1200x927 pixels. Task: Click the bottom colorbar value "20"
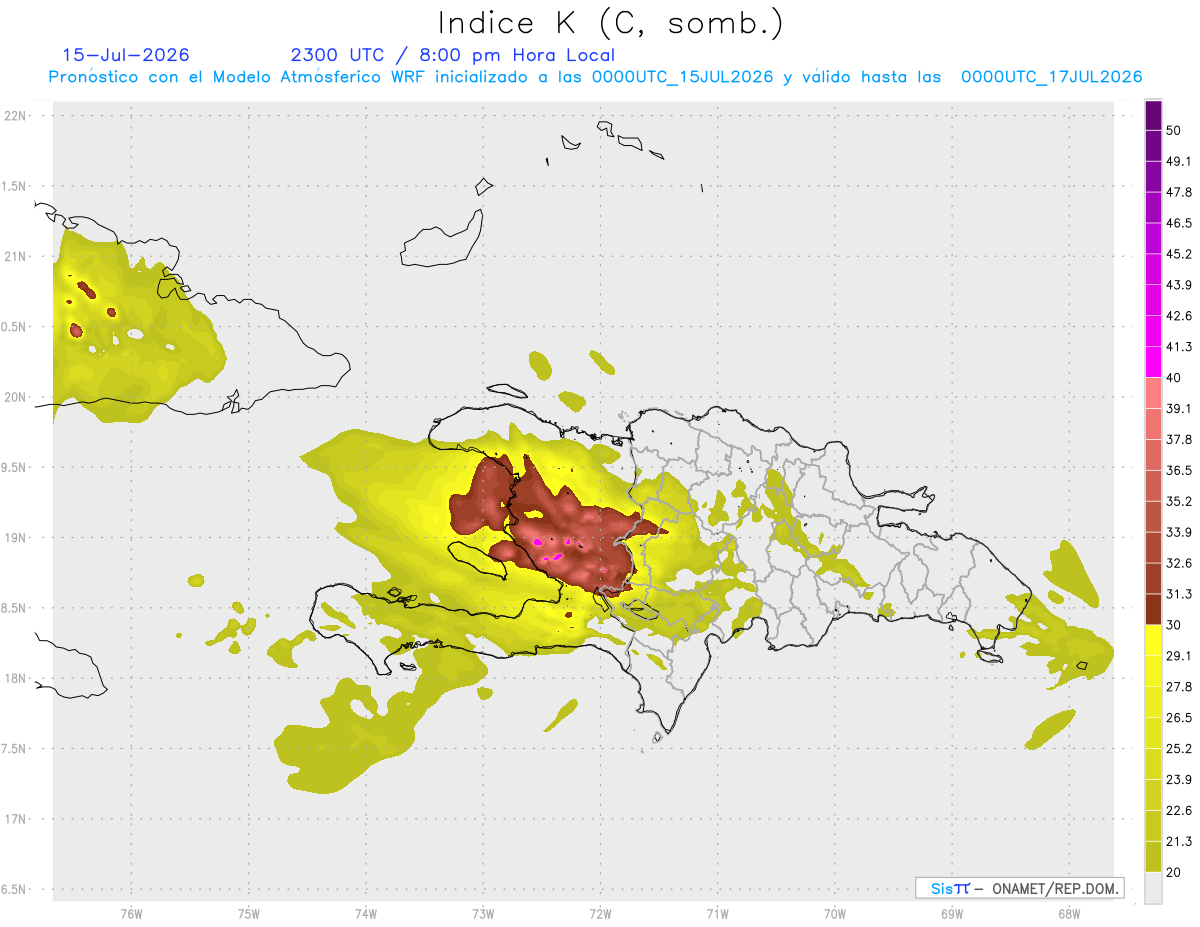(x=1175, y=872)
